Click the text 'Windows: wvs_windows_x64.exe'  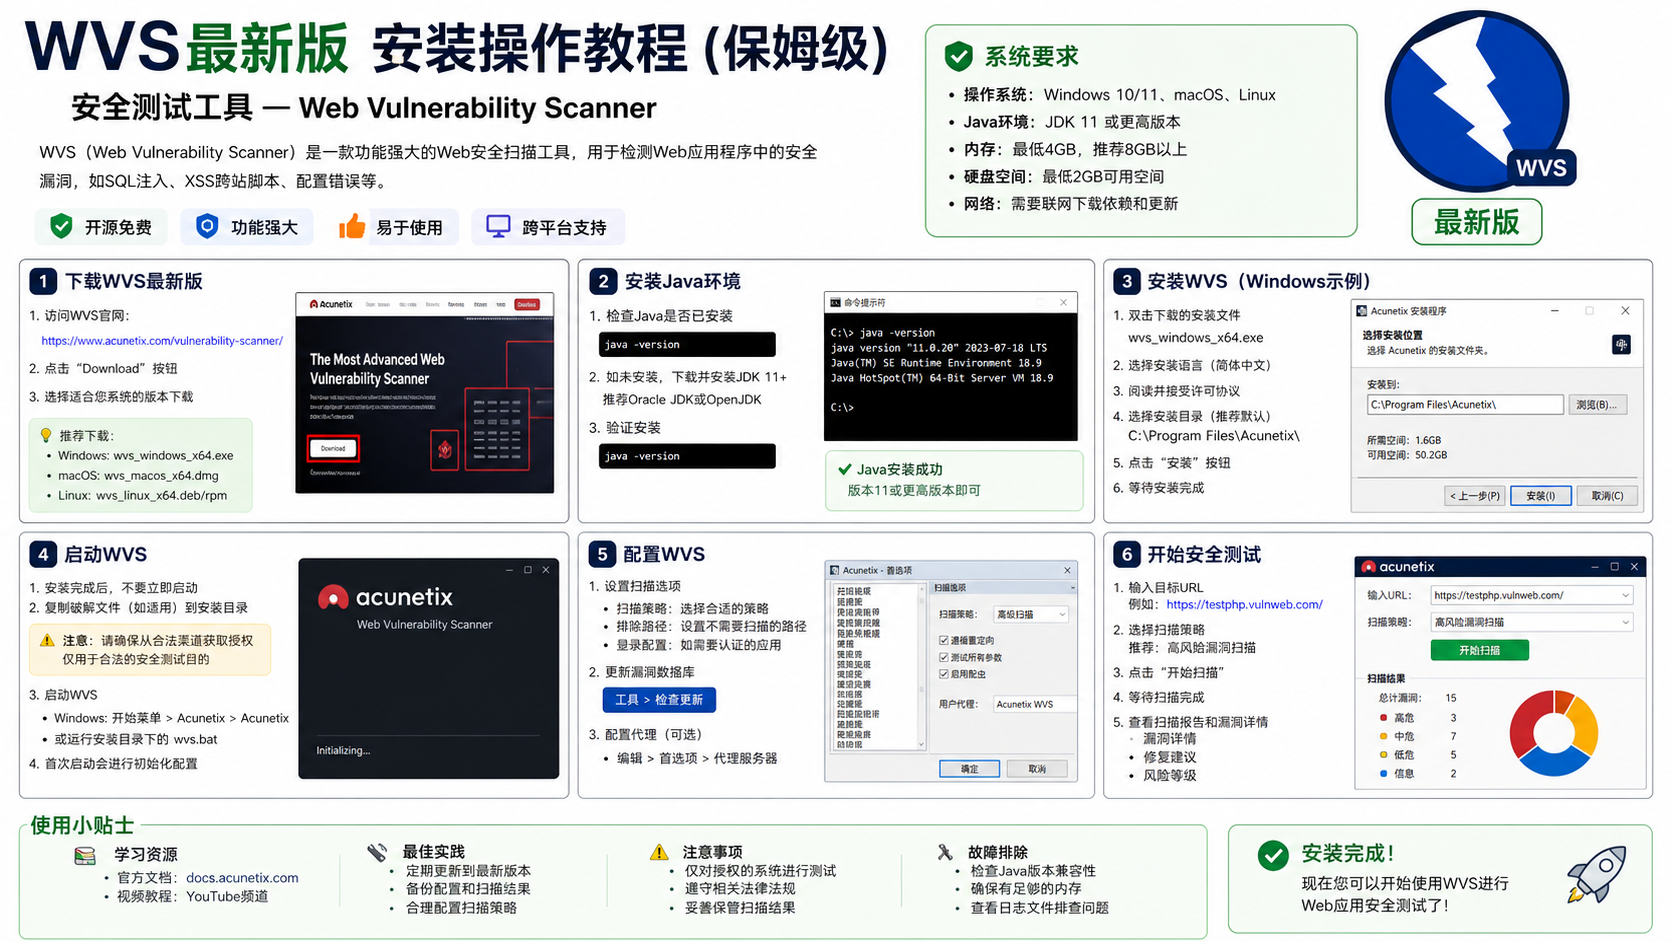coord(145,456)
